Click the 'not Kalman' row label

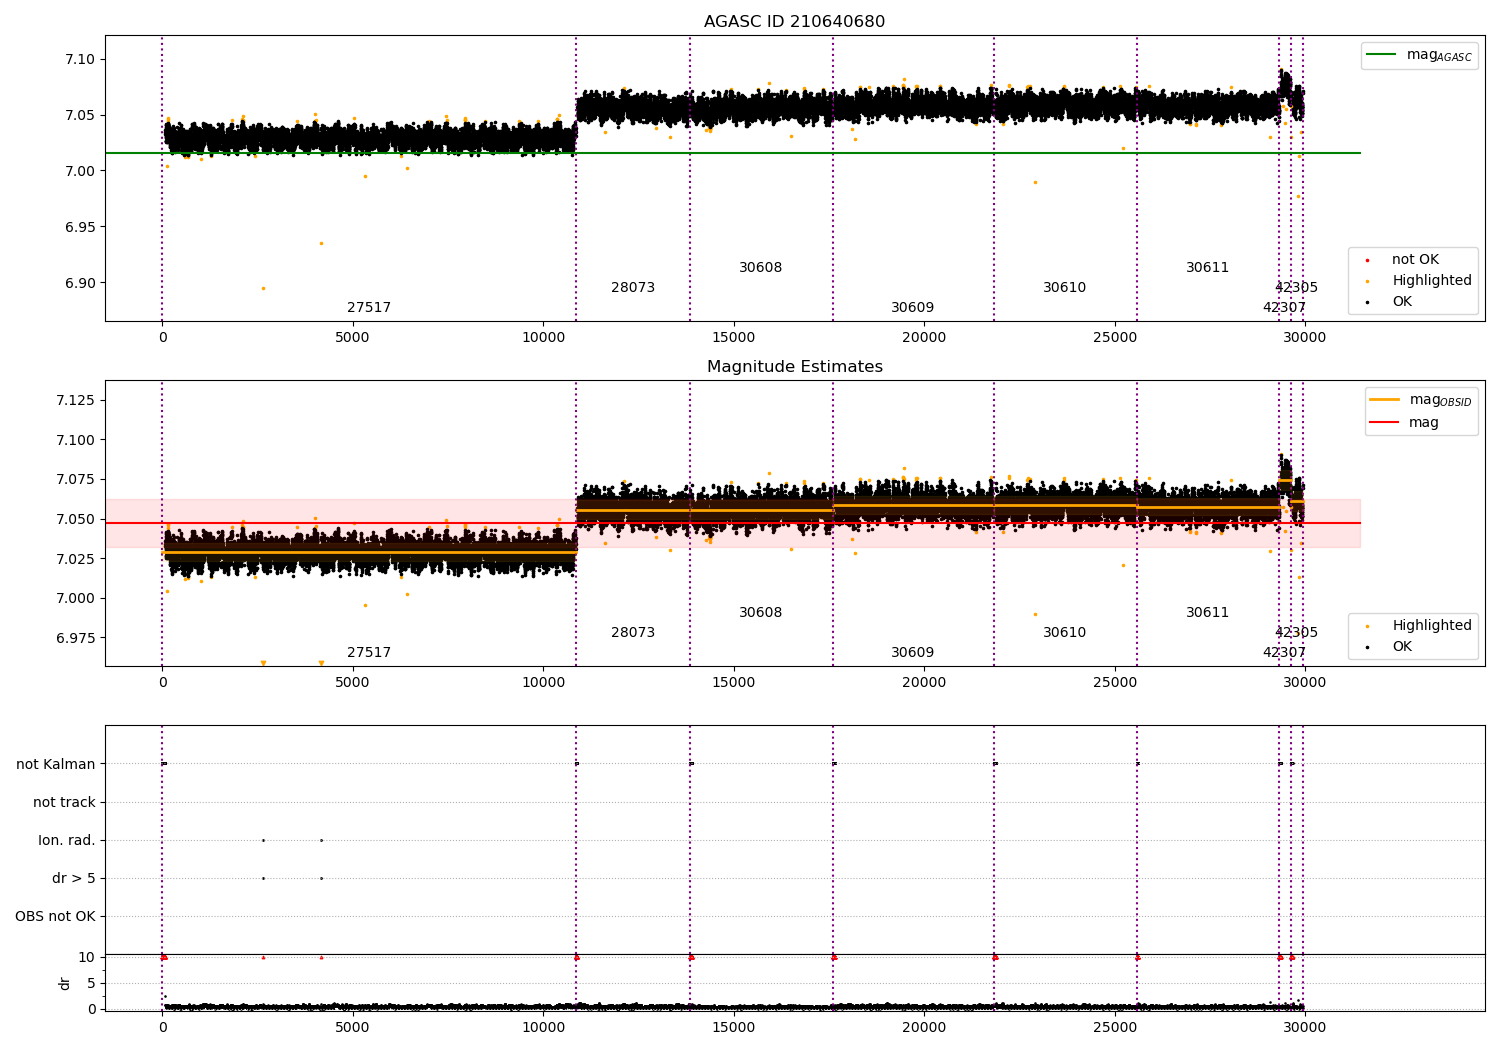(56, 765)
